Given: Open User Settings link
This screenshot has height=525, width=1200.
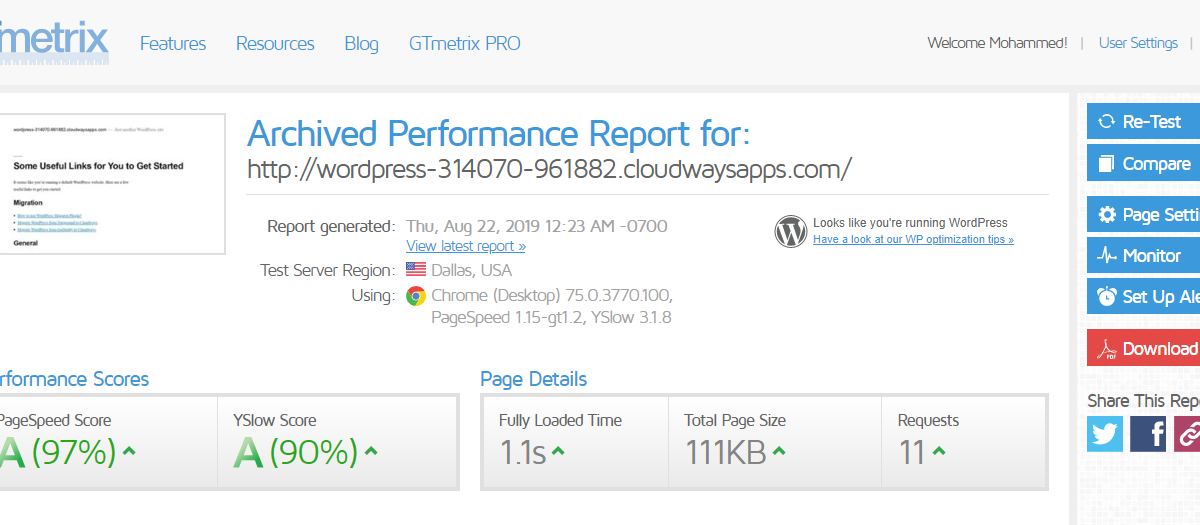Looking at the screenshot, I should click(x=1138, y=43).
